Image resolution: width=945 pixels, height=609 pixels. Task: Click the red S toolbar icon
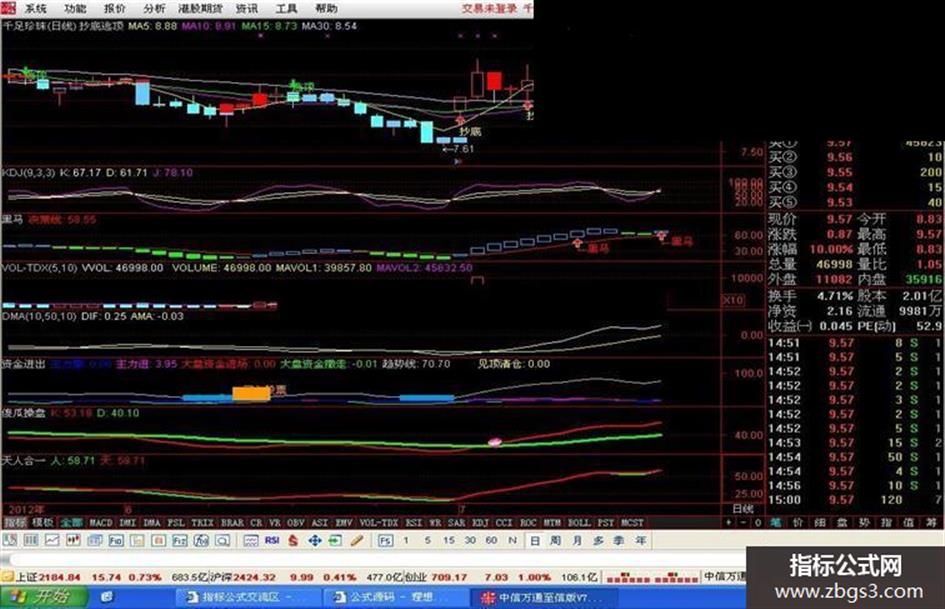point(294,541)
